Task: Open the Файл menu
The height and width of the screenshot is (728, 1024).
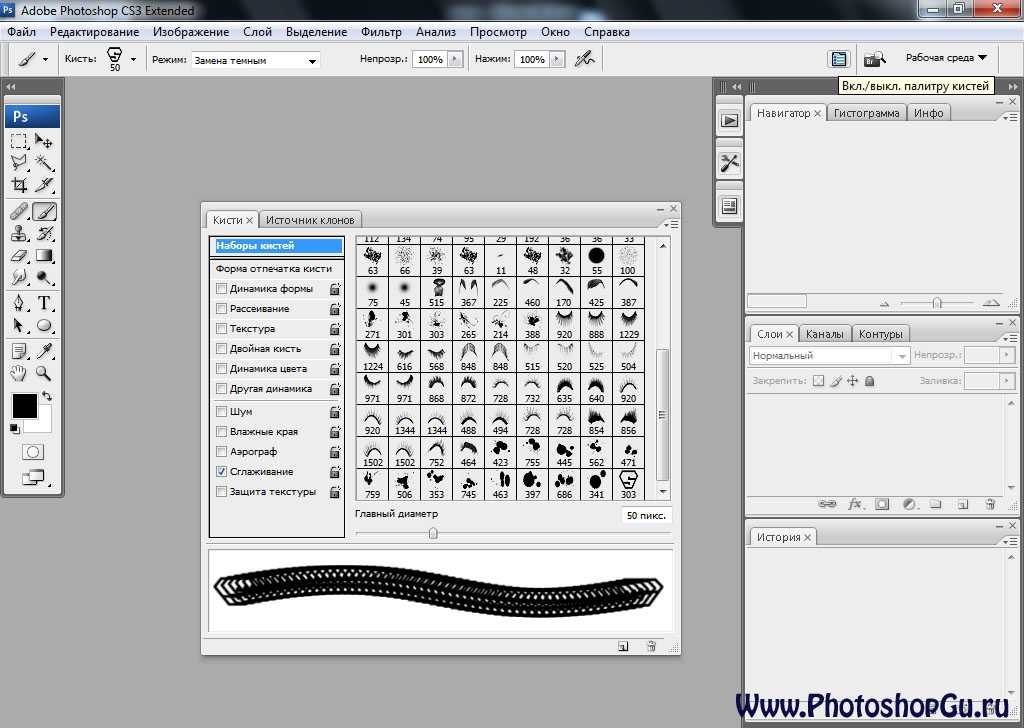Action: pyautogui.click(x=22, y=32)
